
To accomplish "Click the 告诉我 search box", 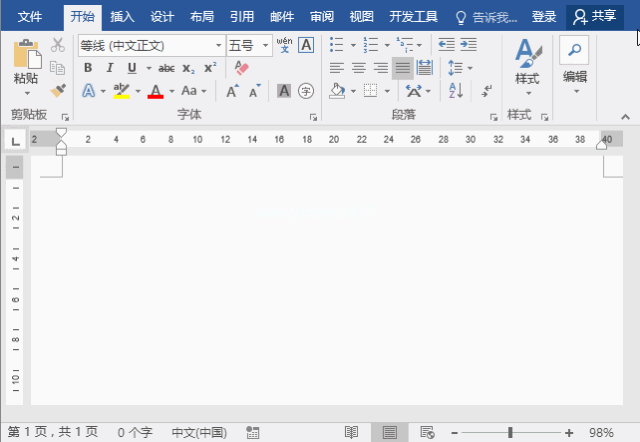I will [x=490, y=17].
